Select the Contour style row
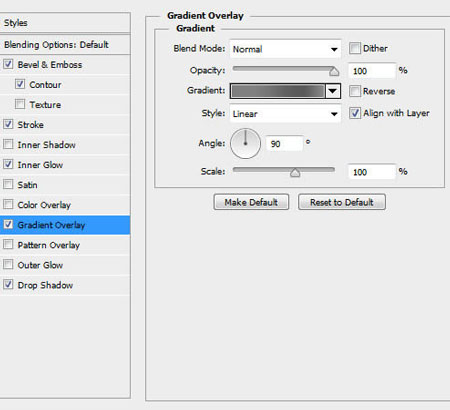 tap(65, 84)
